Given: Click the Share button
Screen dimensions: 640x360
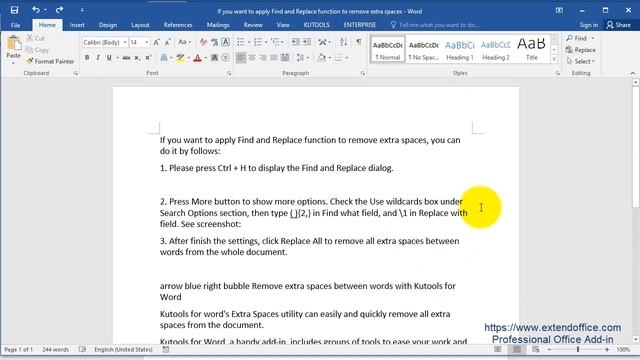Looking at the screenshot, I should tap(618, 25).
